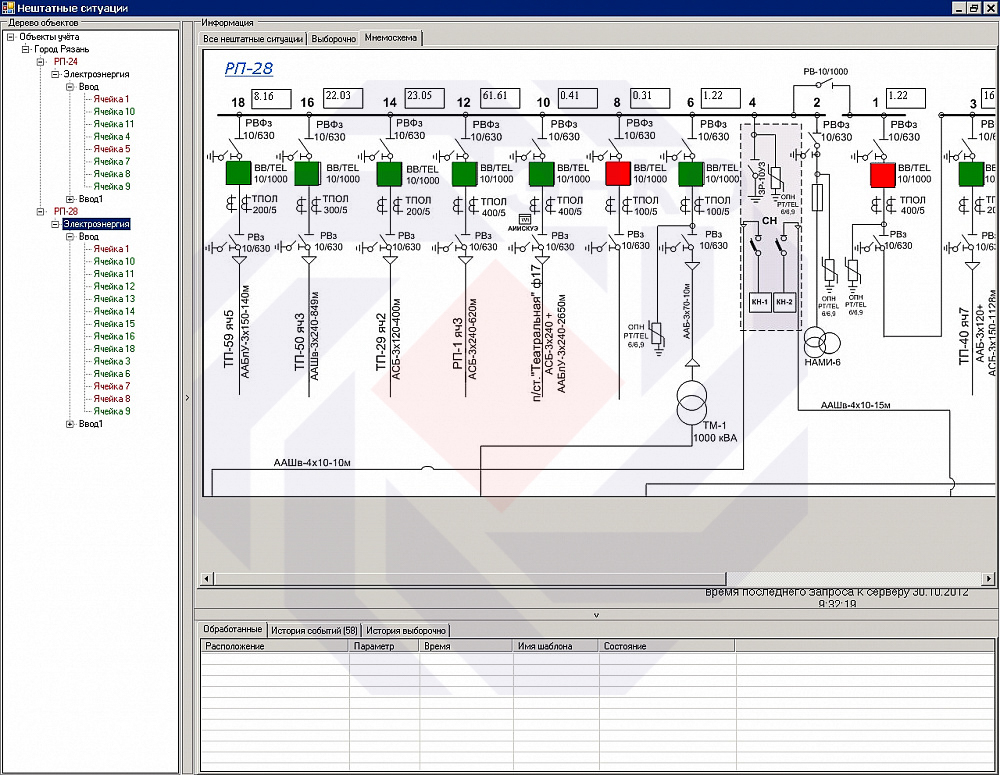Sort by the Имя шаблона column header

coord(556,646)
